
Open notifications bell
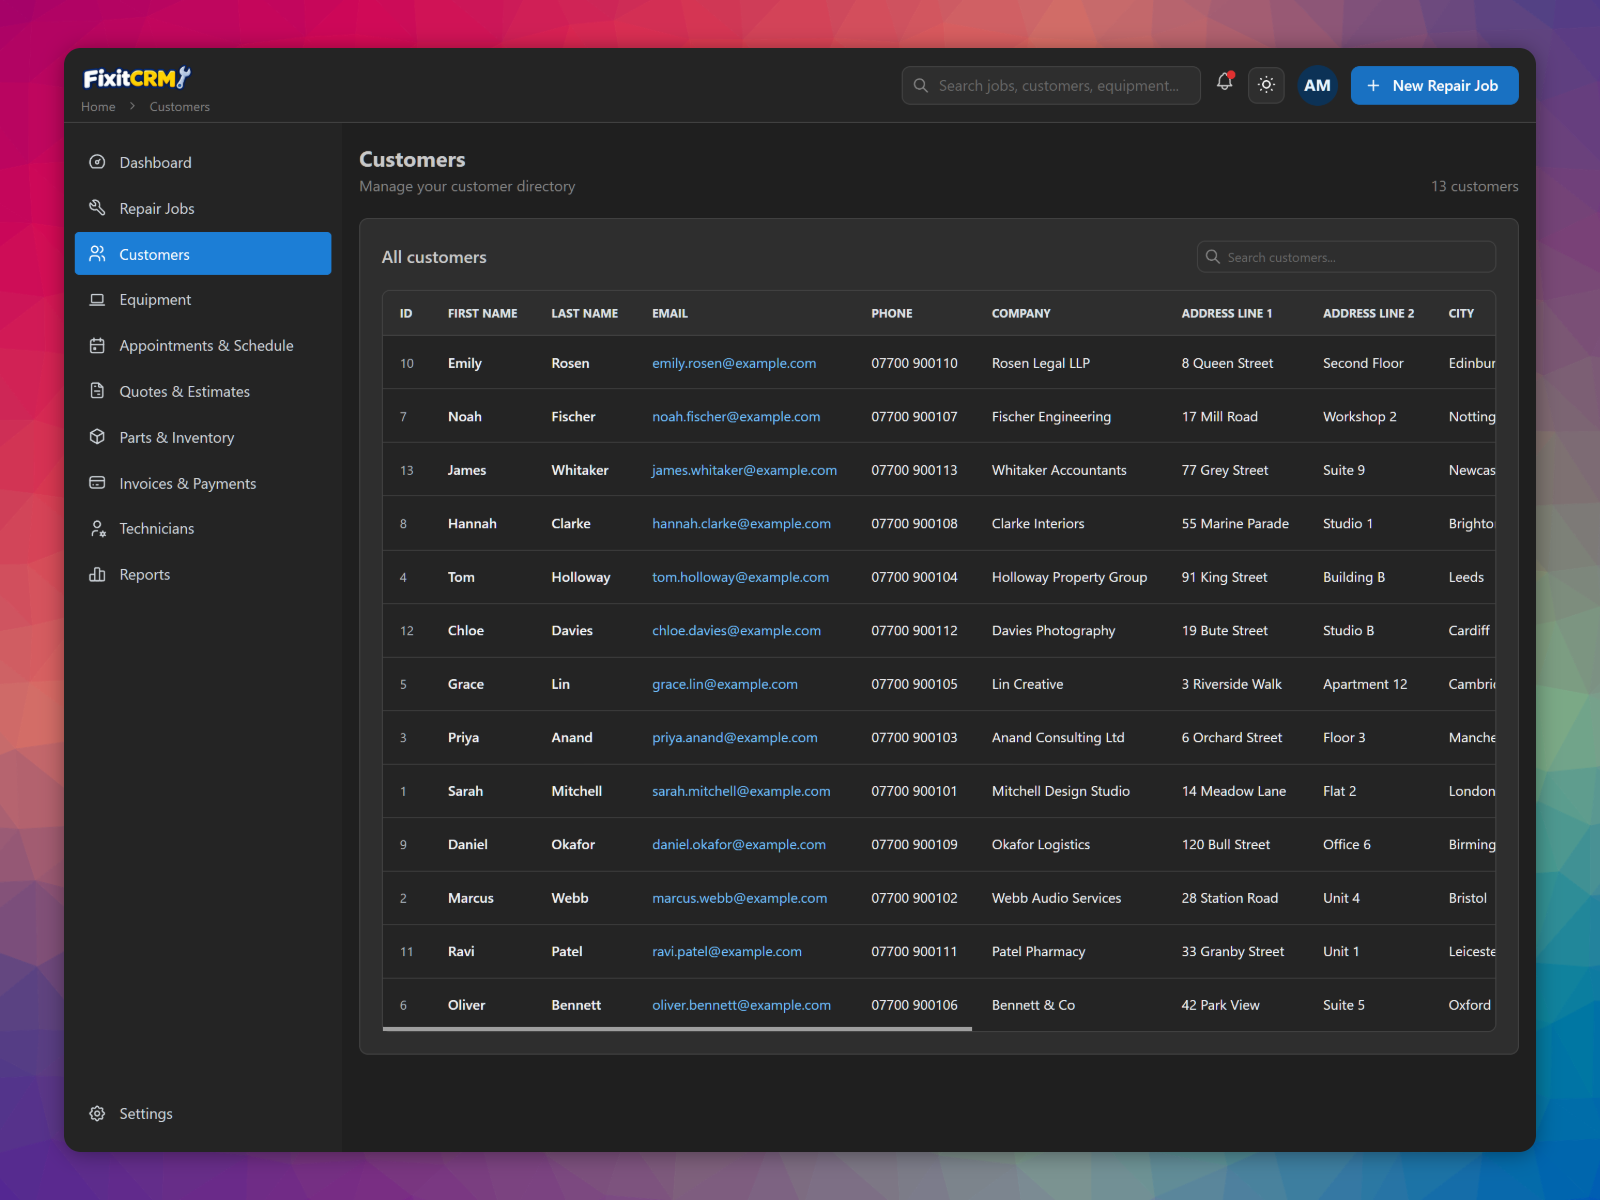[x=1225, y=83]
